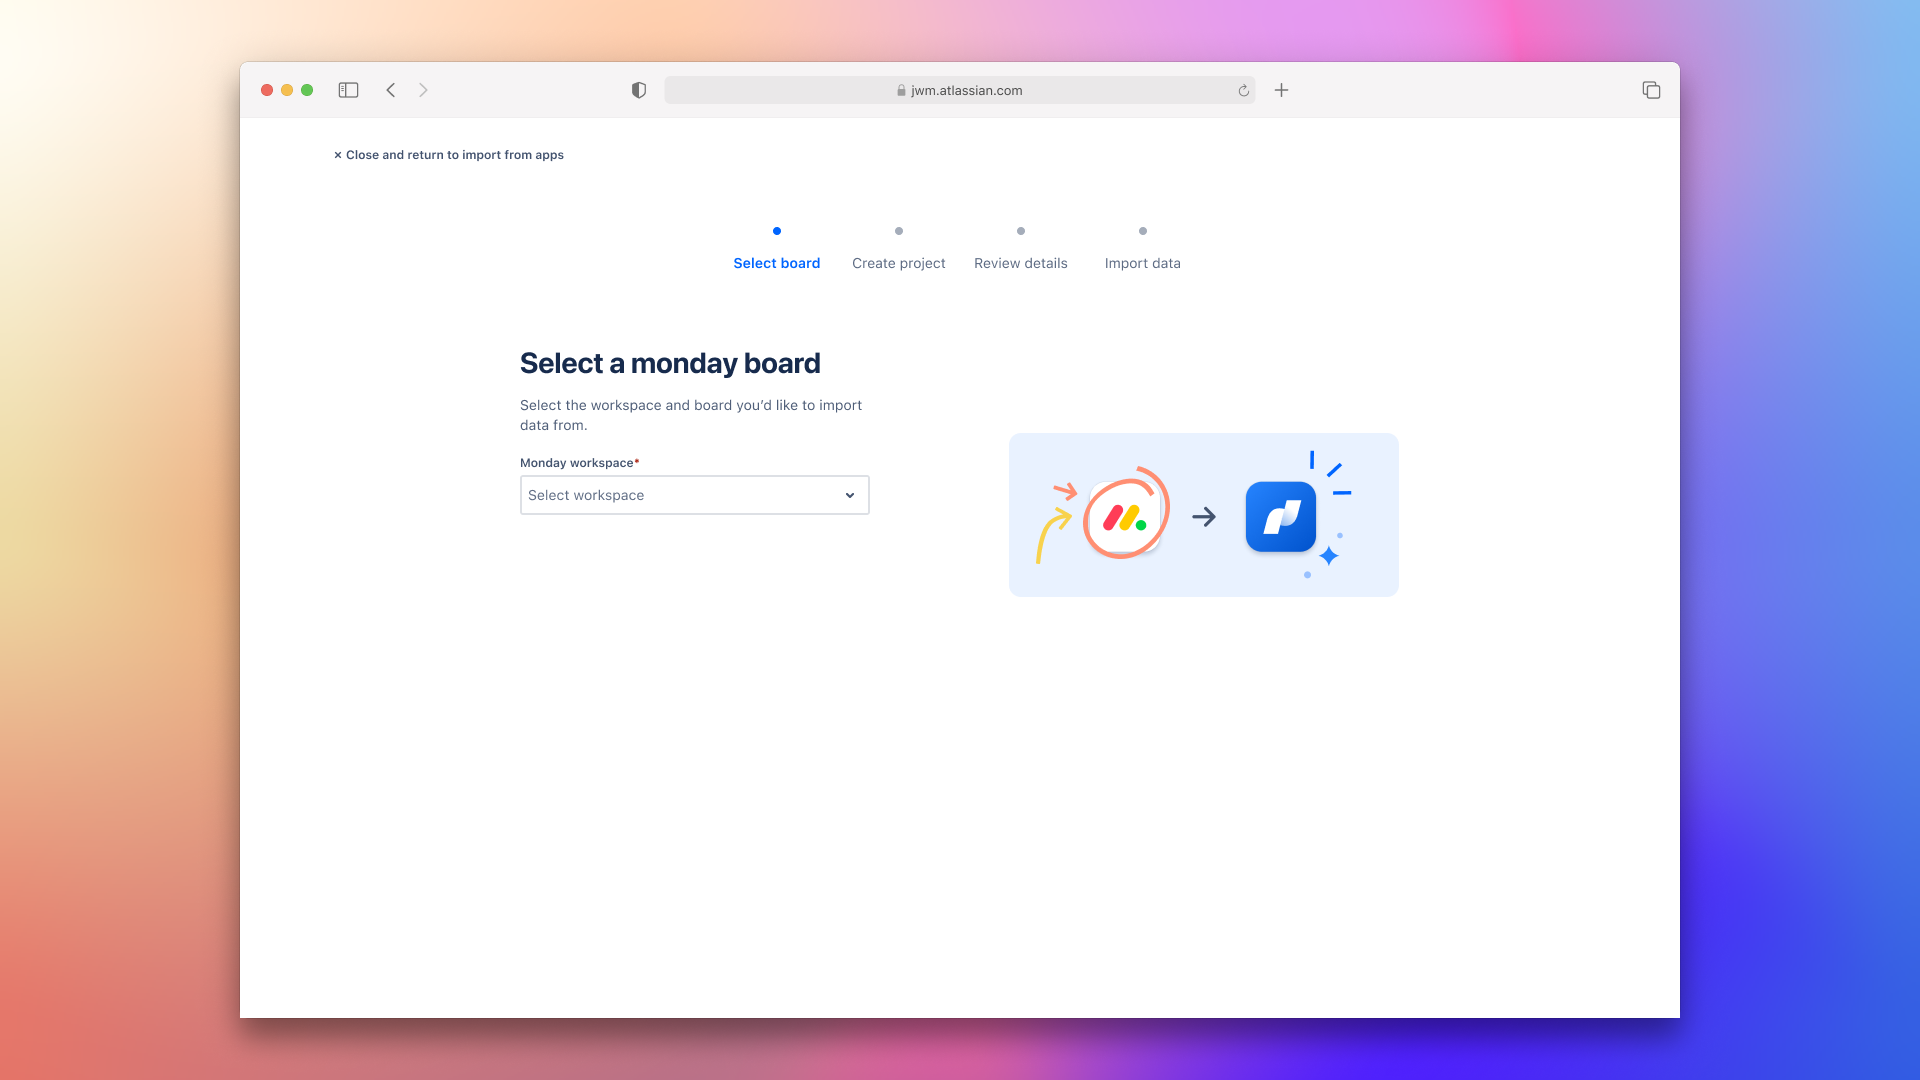
Task: Click the dropdown chevron in workspace field
Action: 849,495
